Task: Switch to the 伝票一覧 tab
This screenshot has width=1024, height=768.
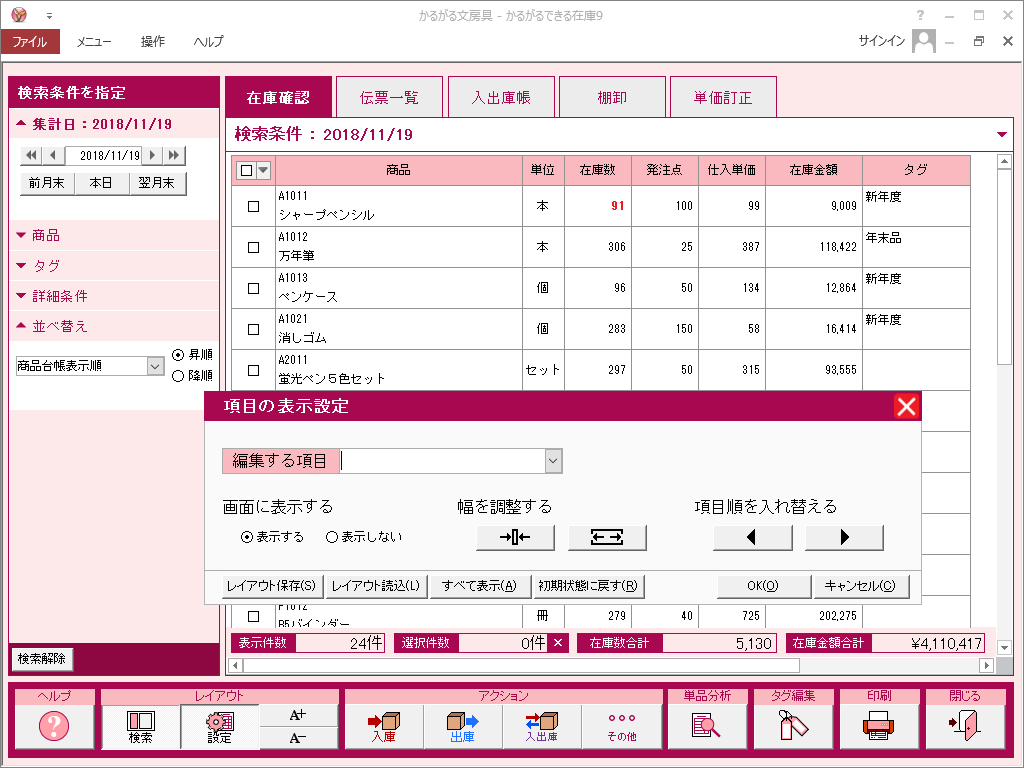Action: 389,98
